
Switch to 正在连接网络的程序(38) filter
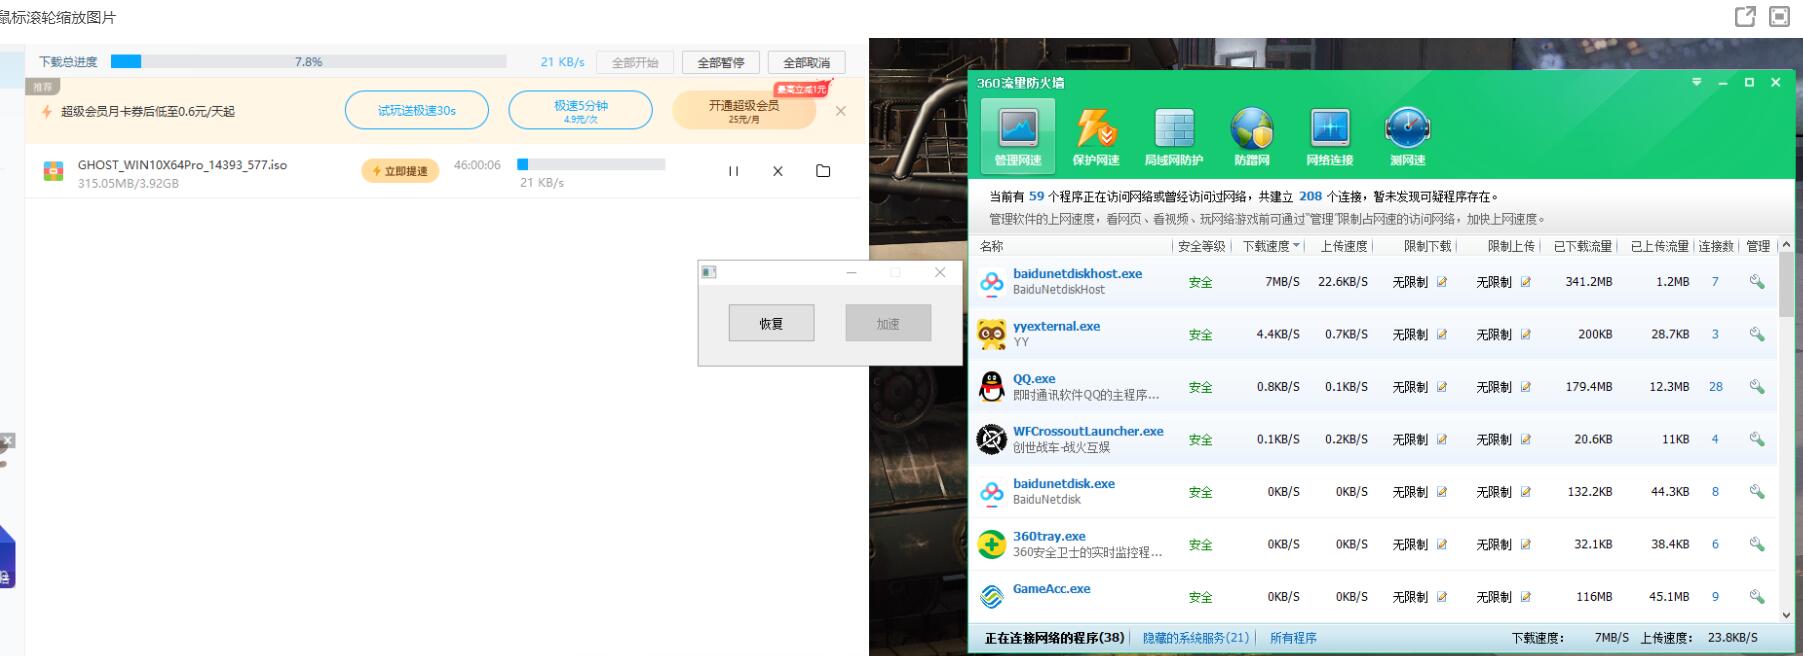pyautogui.click(x=1055, y=638)
